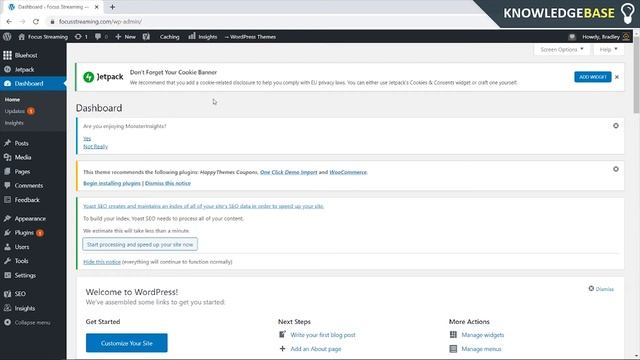Open the notifications icon near Howdy
The image size is (640, 360).
coord(572,37)
